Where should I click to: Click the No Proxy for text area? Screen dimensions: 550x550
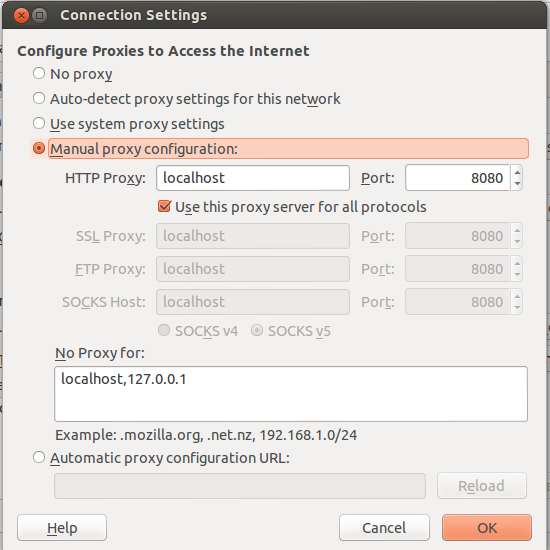click(291, 394)
